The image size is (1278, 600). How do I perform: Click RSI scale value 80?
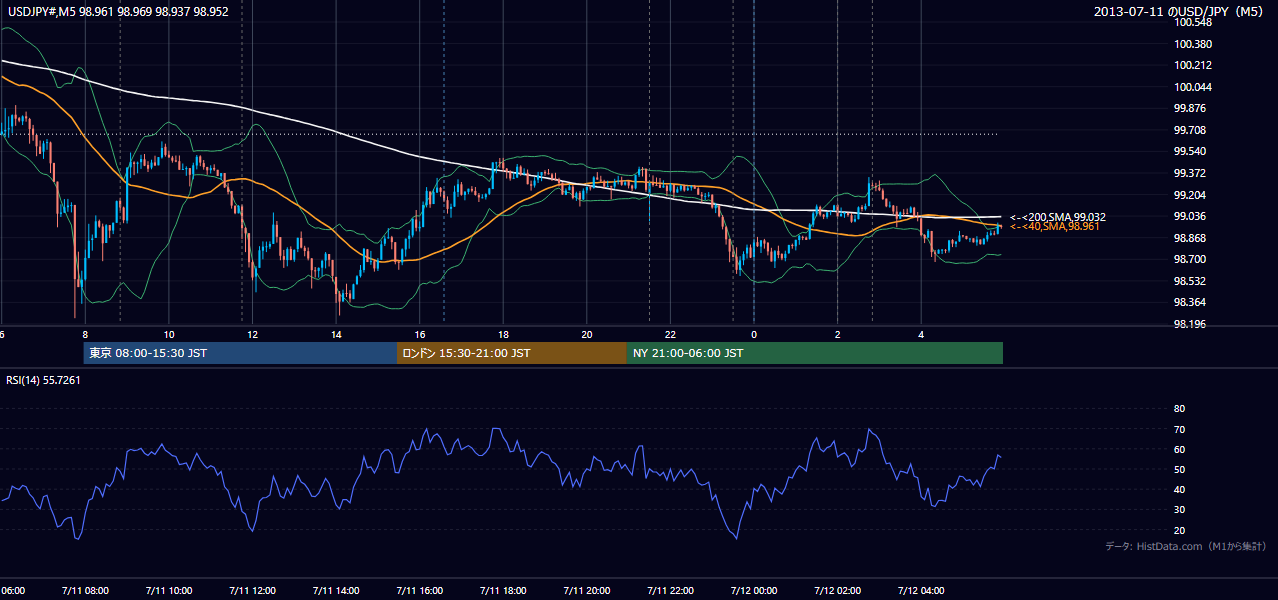pos(1179,409)
